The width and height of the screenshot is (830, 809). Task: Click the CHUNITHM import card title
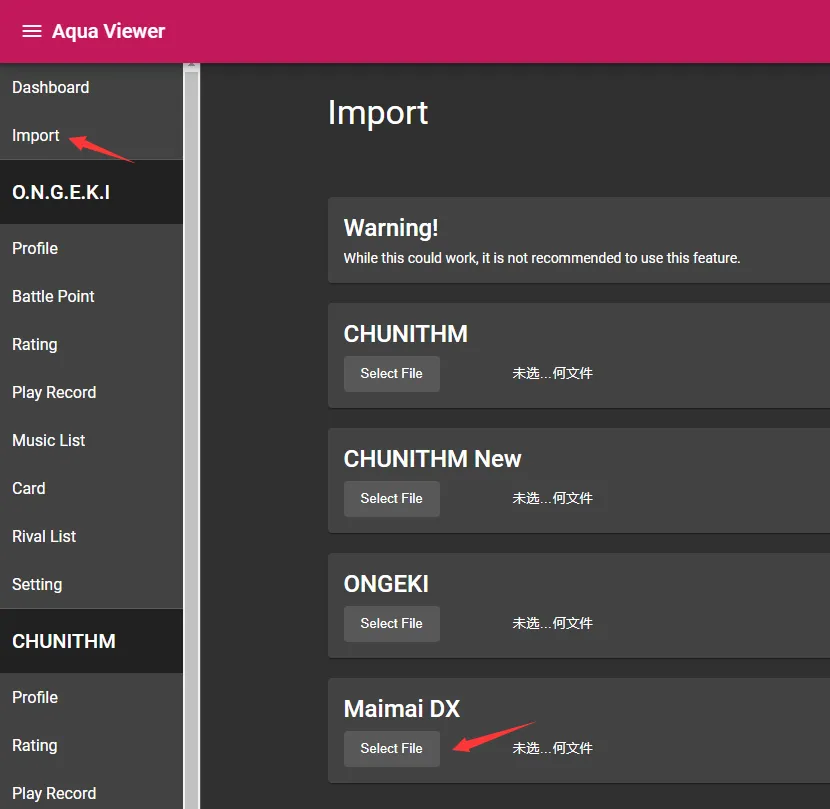tap(406, 334)
